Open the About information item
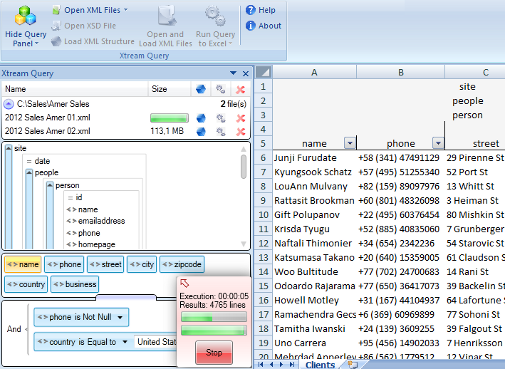The width and height of the screenshot is (505, 369). point(264,26)
